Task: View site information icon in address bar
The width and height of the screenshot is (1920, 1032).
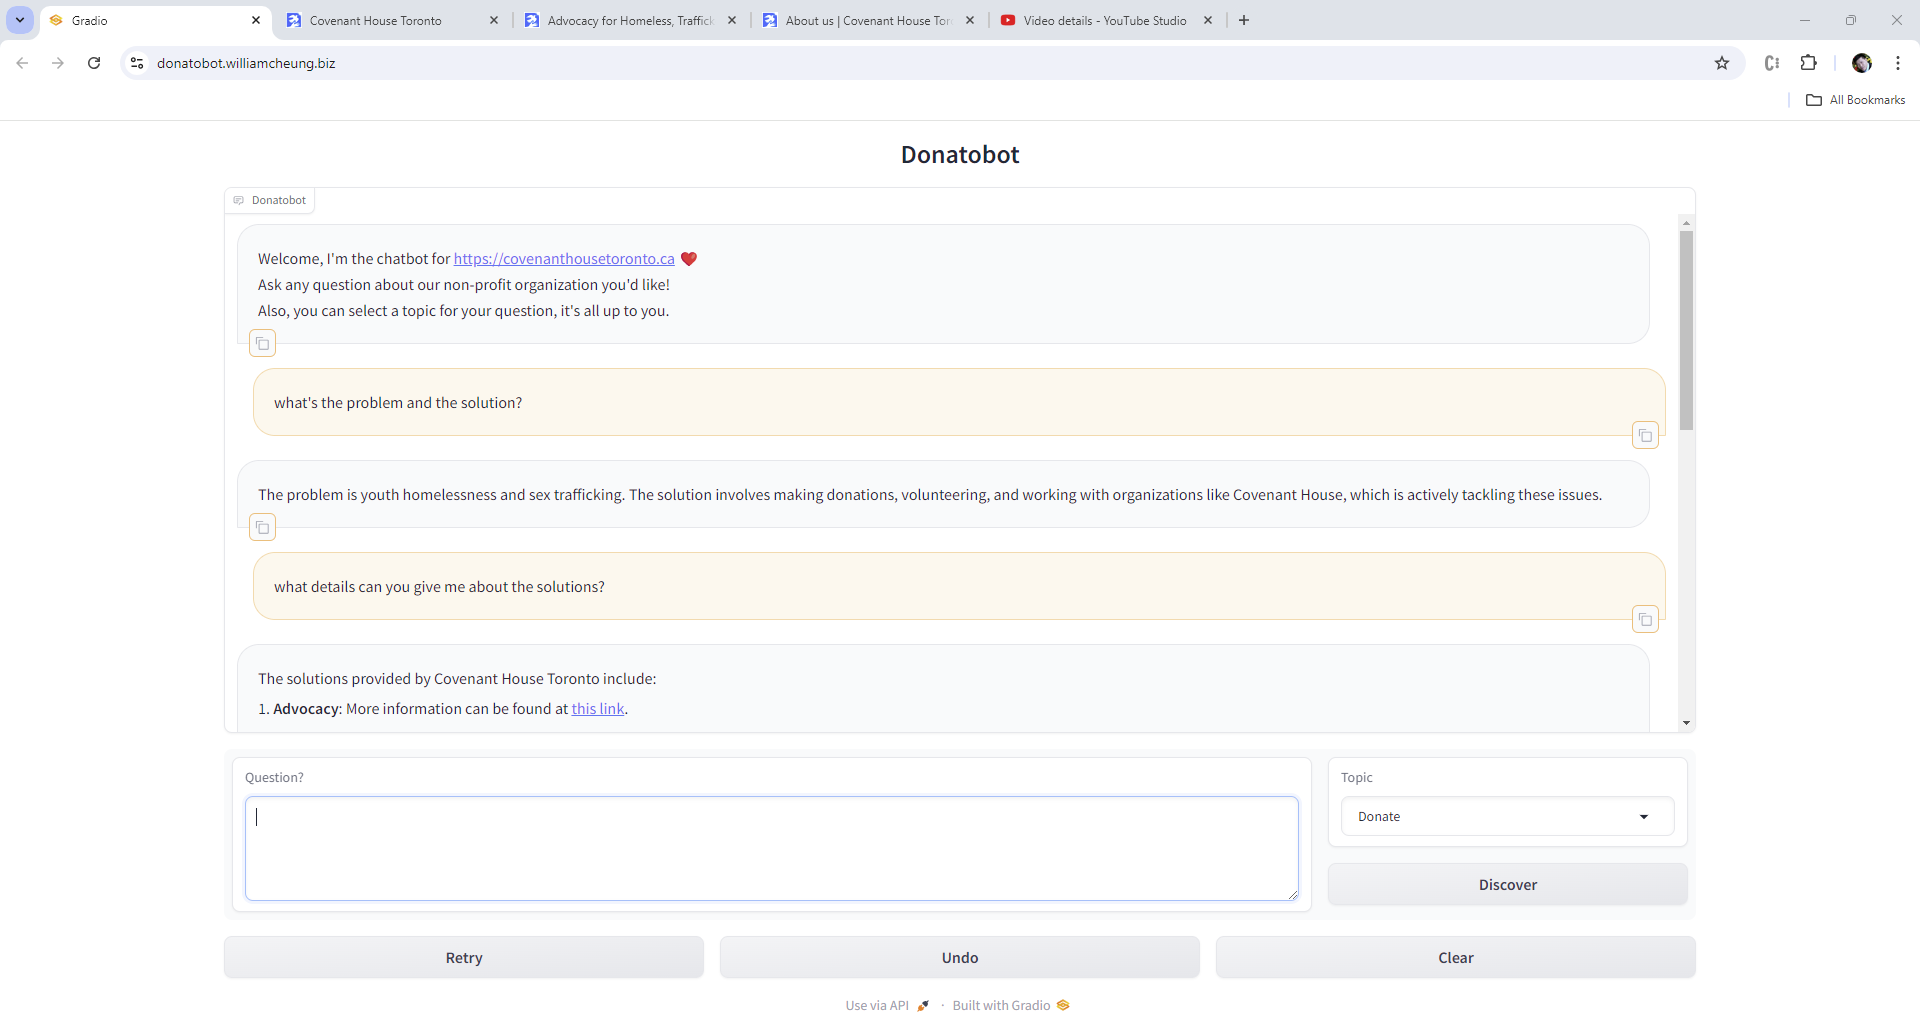Action: point(137,63)
